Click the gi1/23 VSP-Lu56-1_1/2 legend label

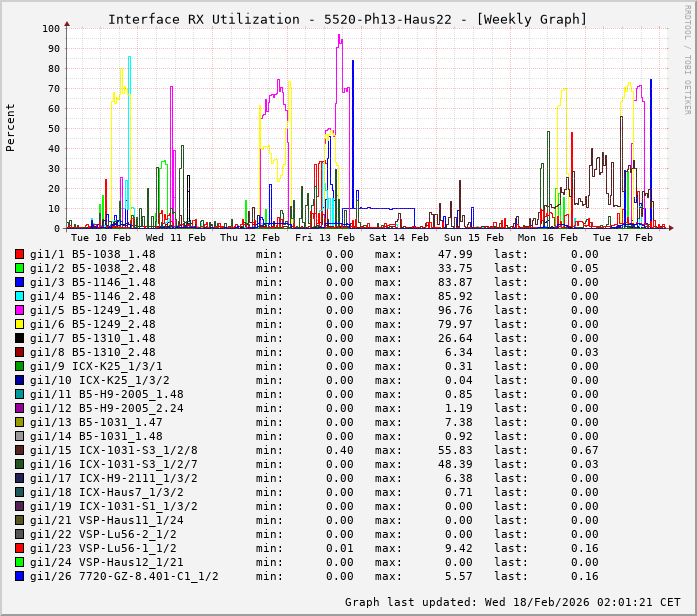103,549
